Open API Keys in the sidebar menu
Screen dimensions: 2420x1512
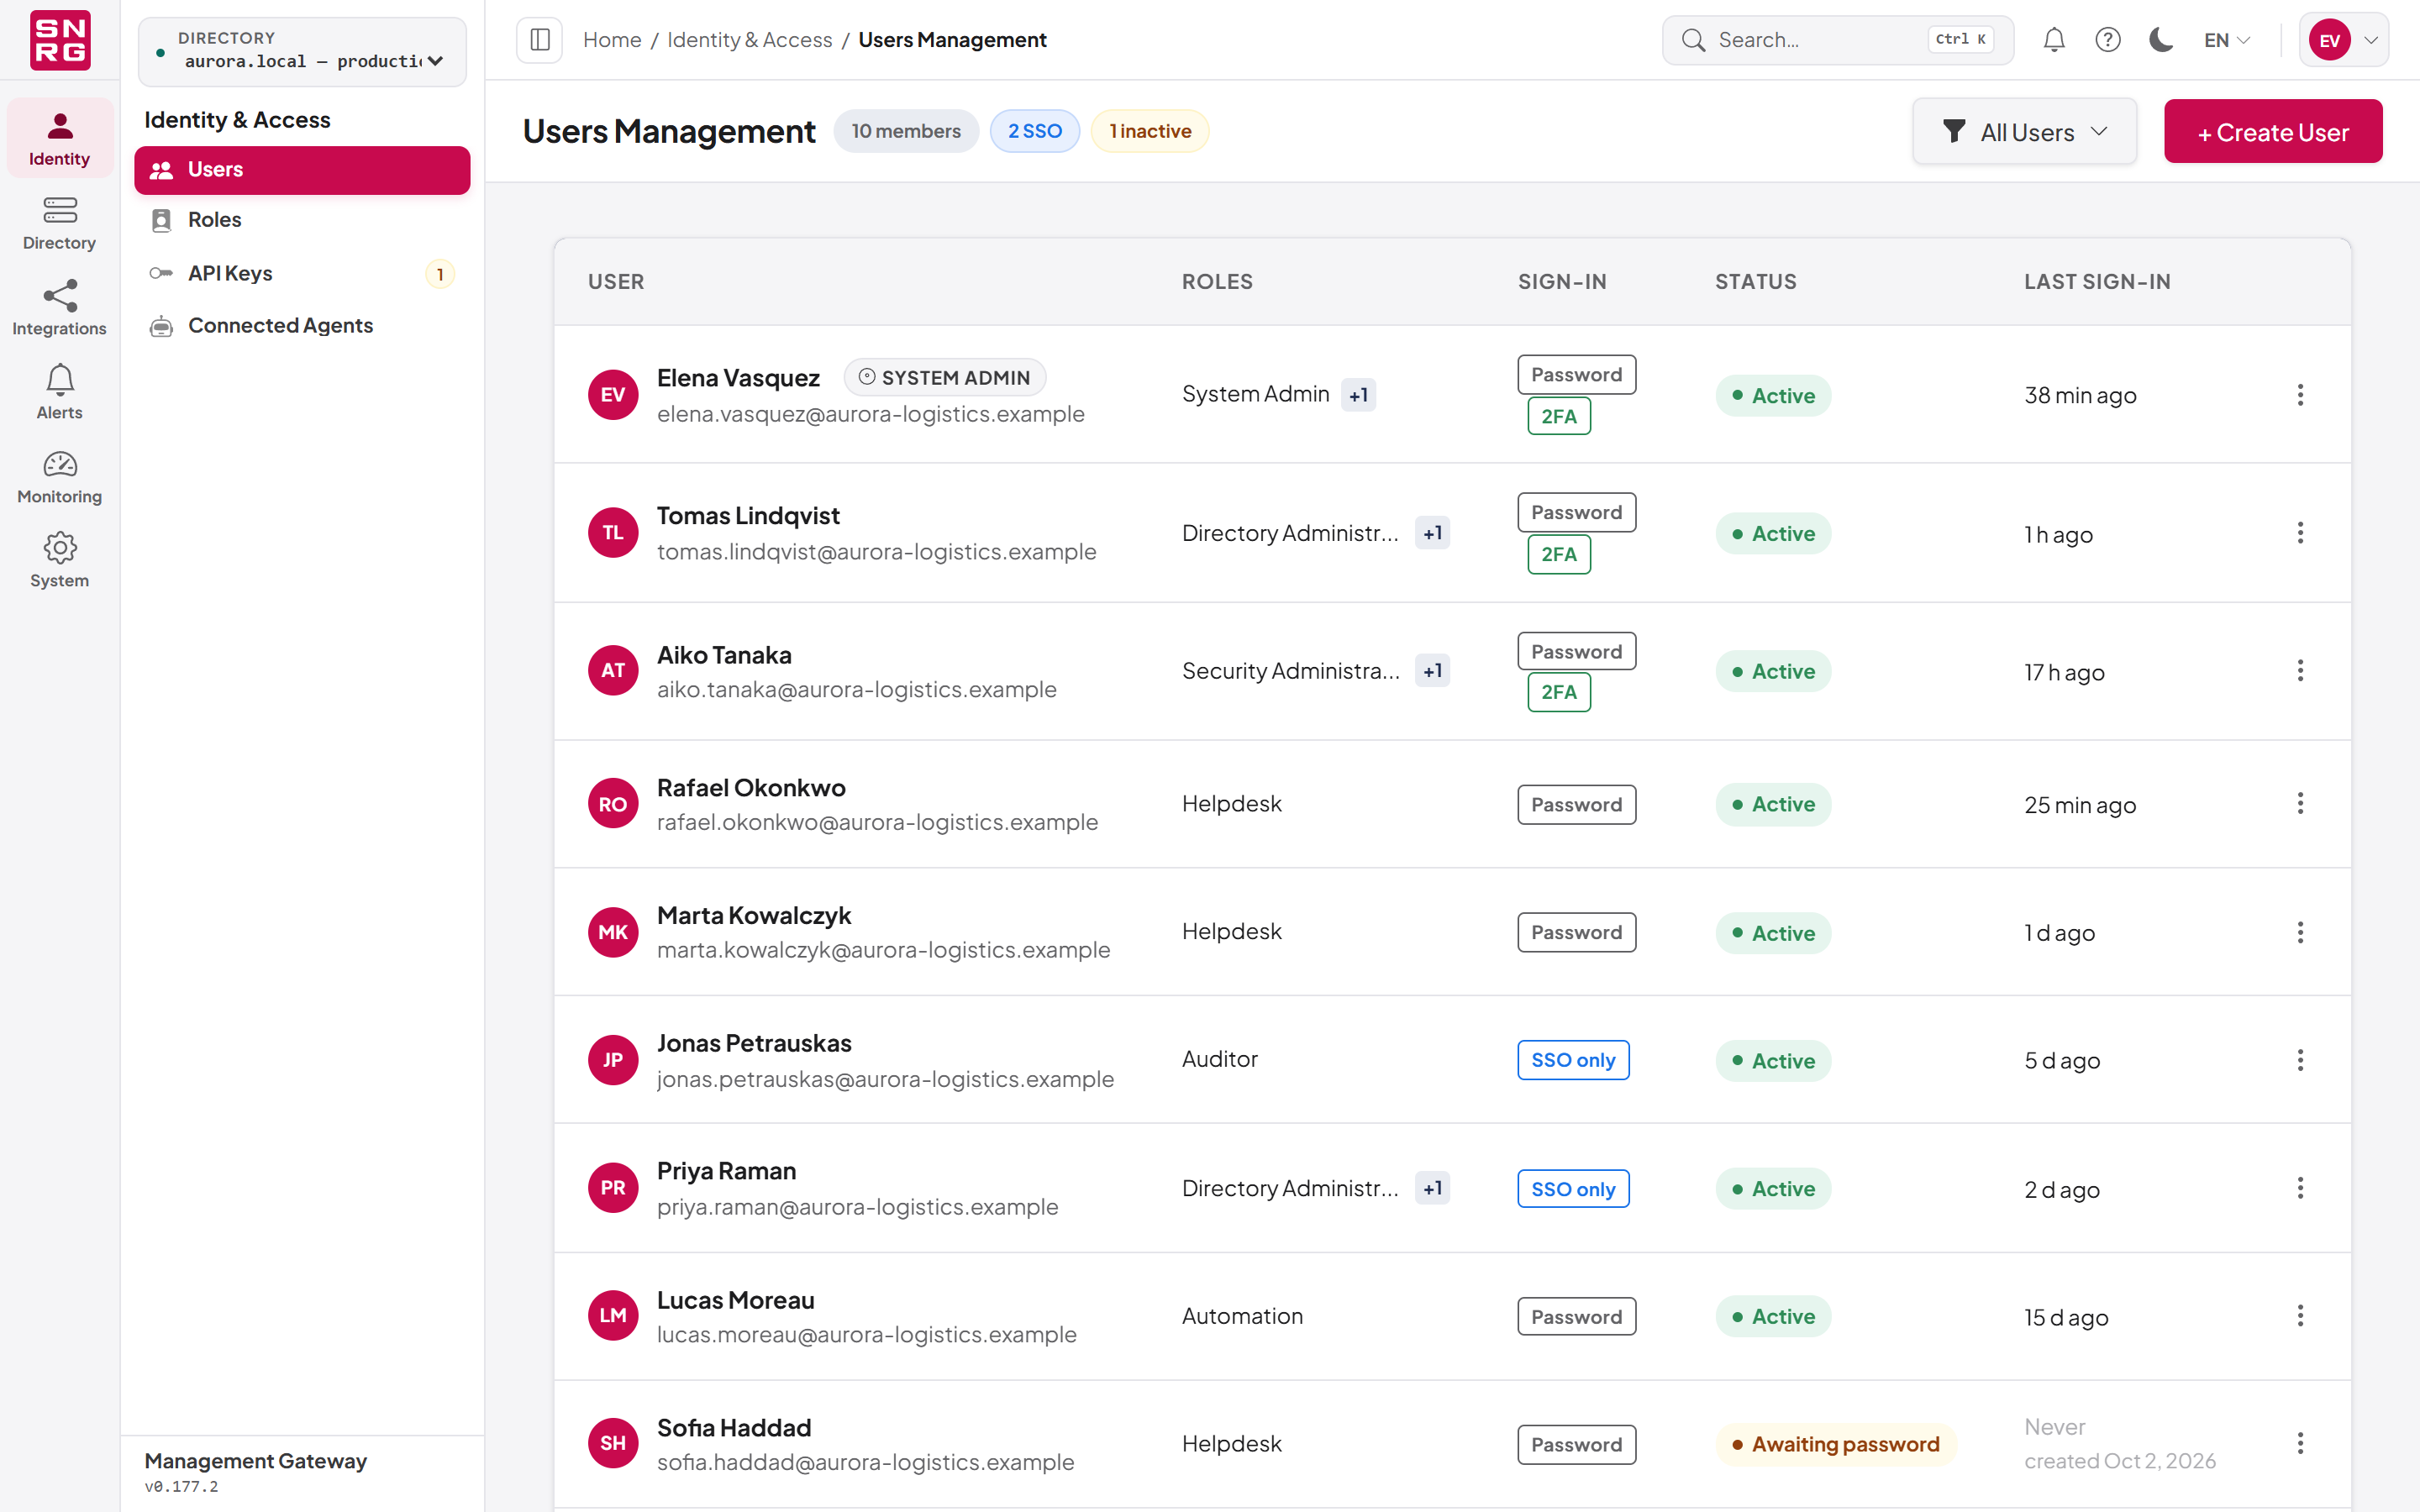(x=302, y=273)
